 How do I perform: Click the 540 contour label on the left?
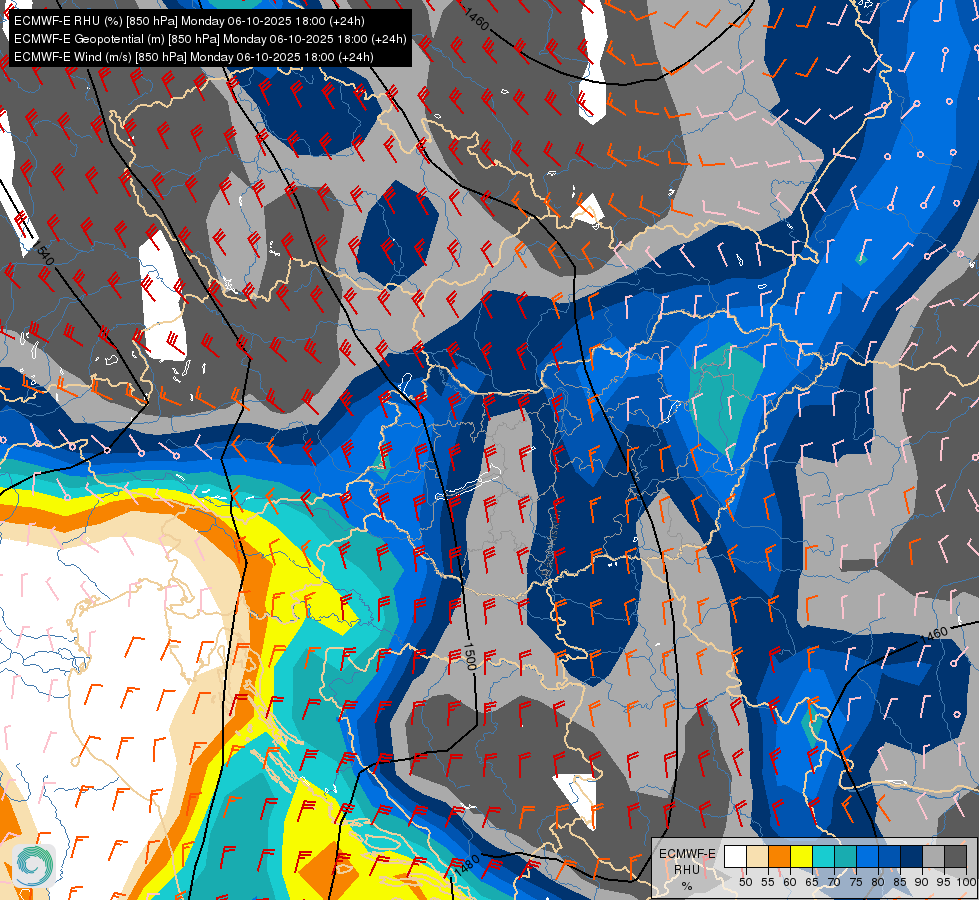(46, 255)
